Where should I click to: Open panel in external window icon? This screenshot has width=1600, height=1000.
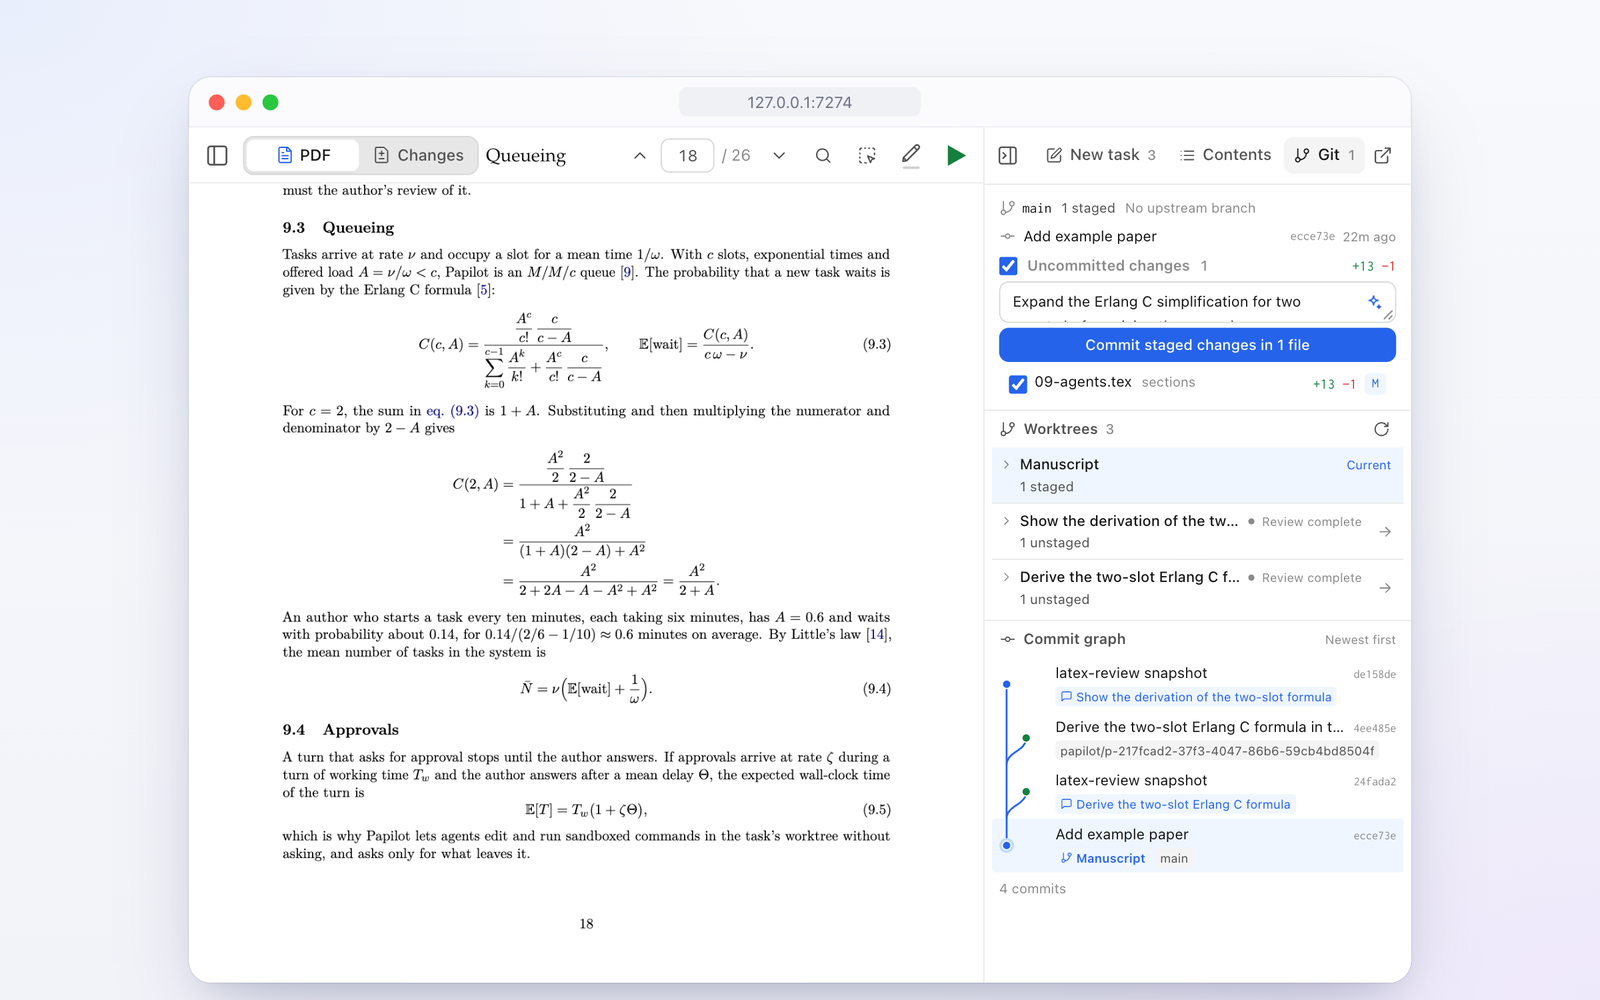(1383, 155)
